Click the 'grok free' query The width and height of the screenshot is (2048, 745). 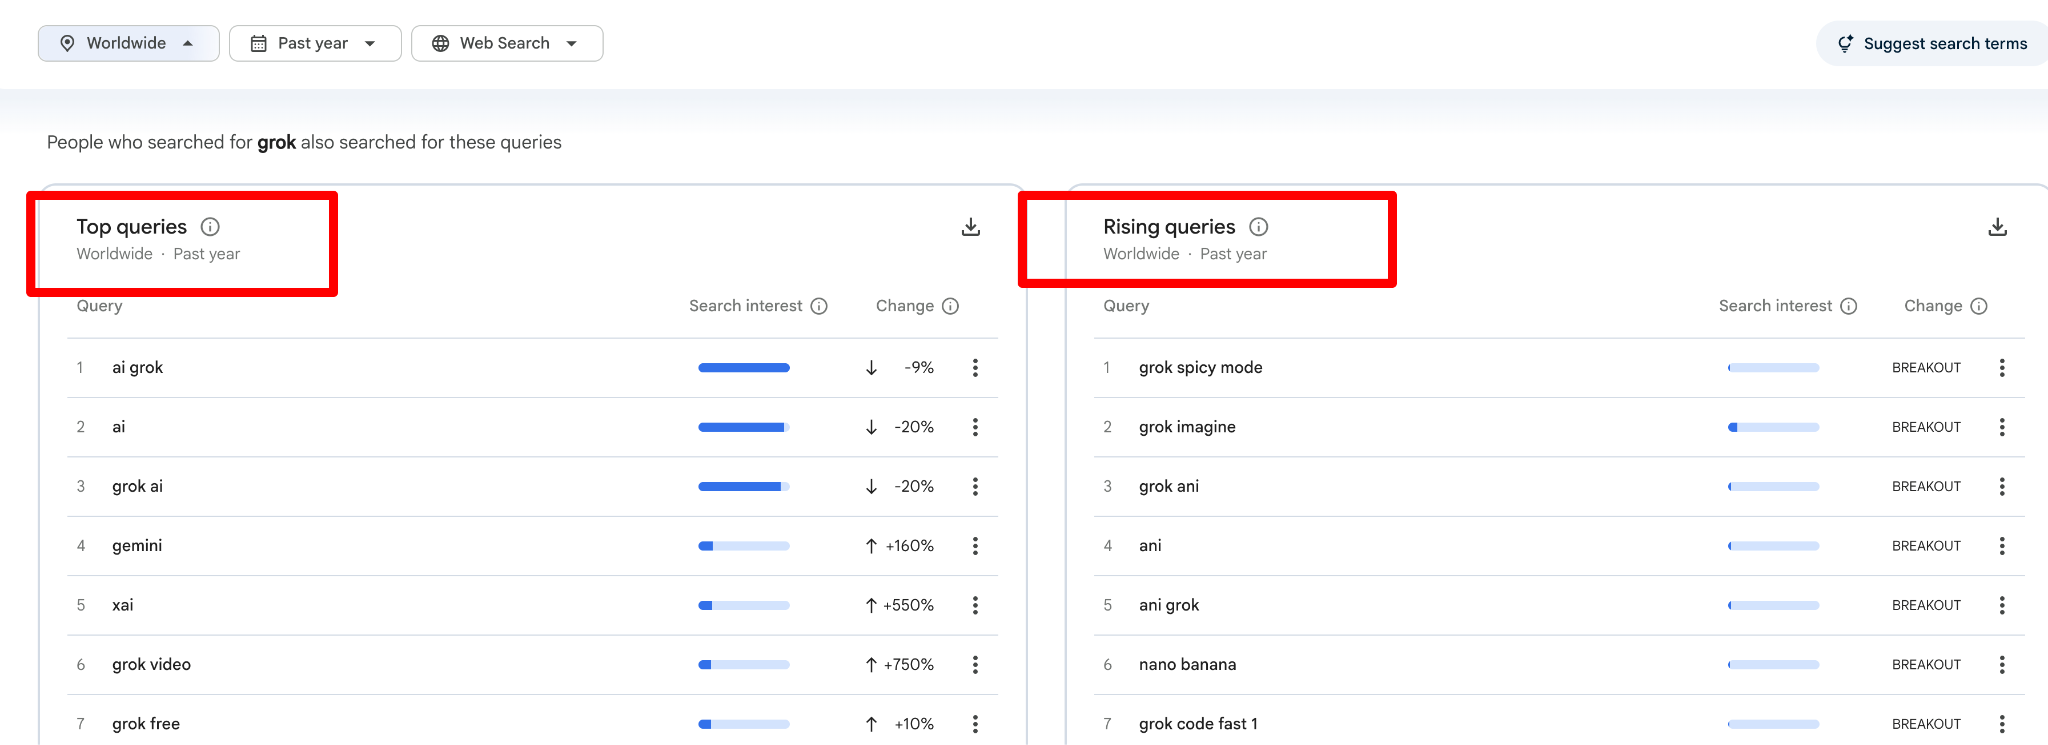pyautogui.click(x=146, y=724)
